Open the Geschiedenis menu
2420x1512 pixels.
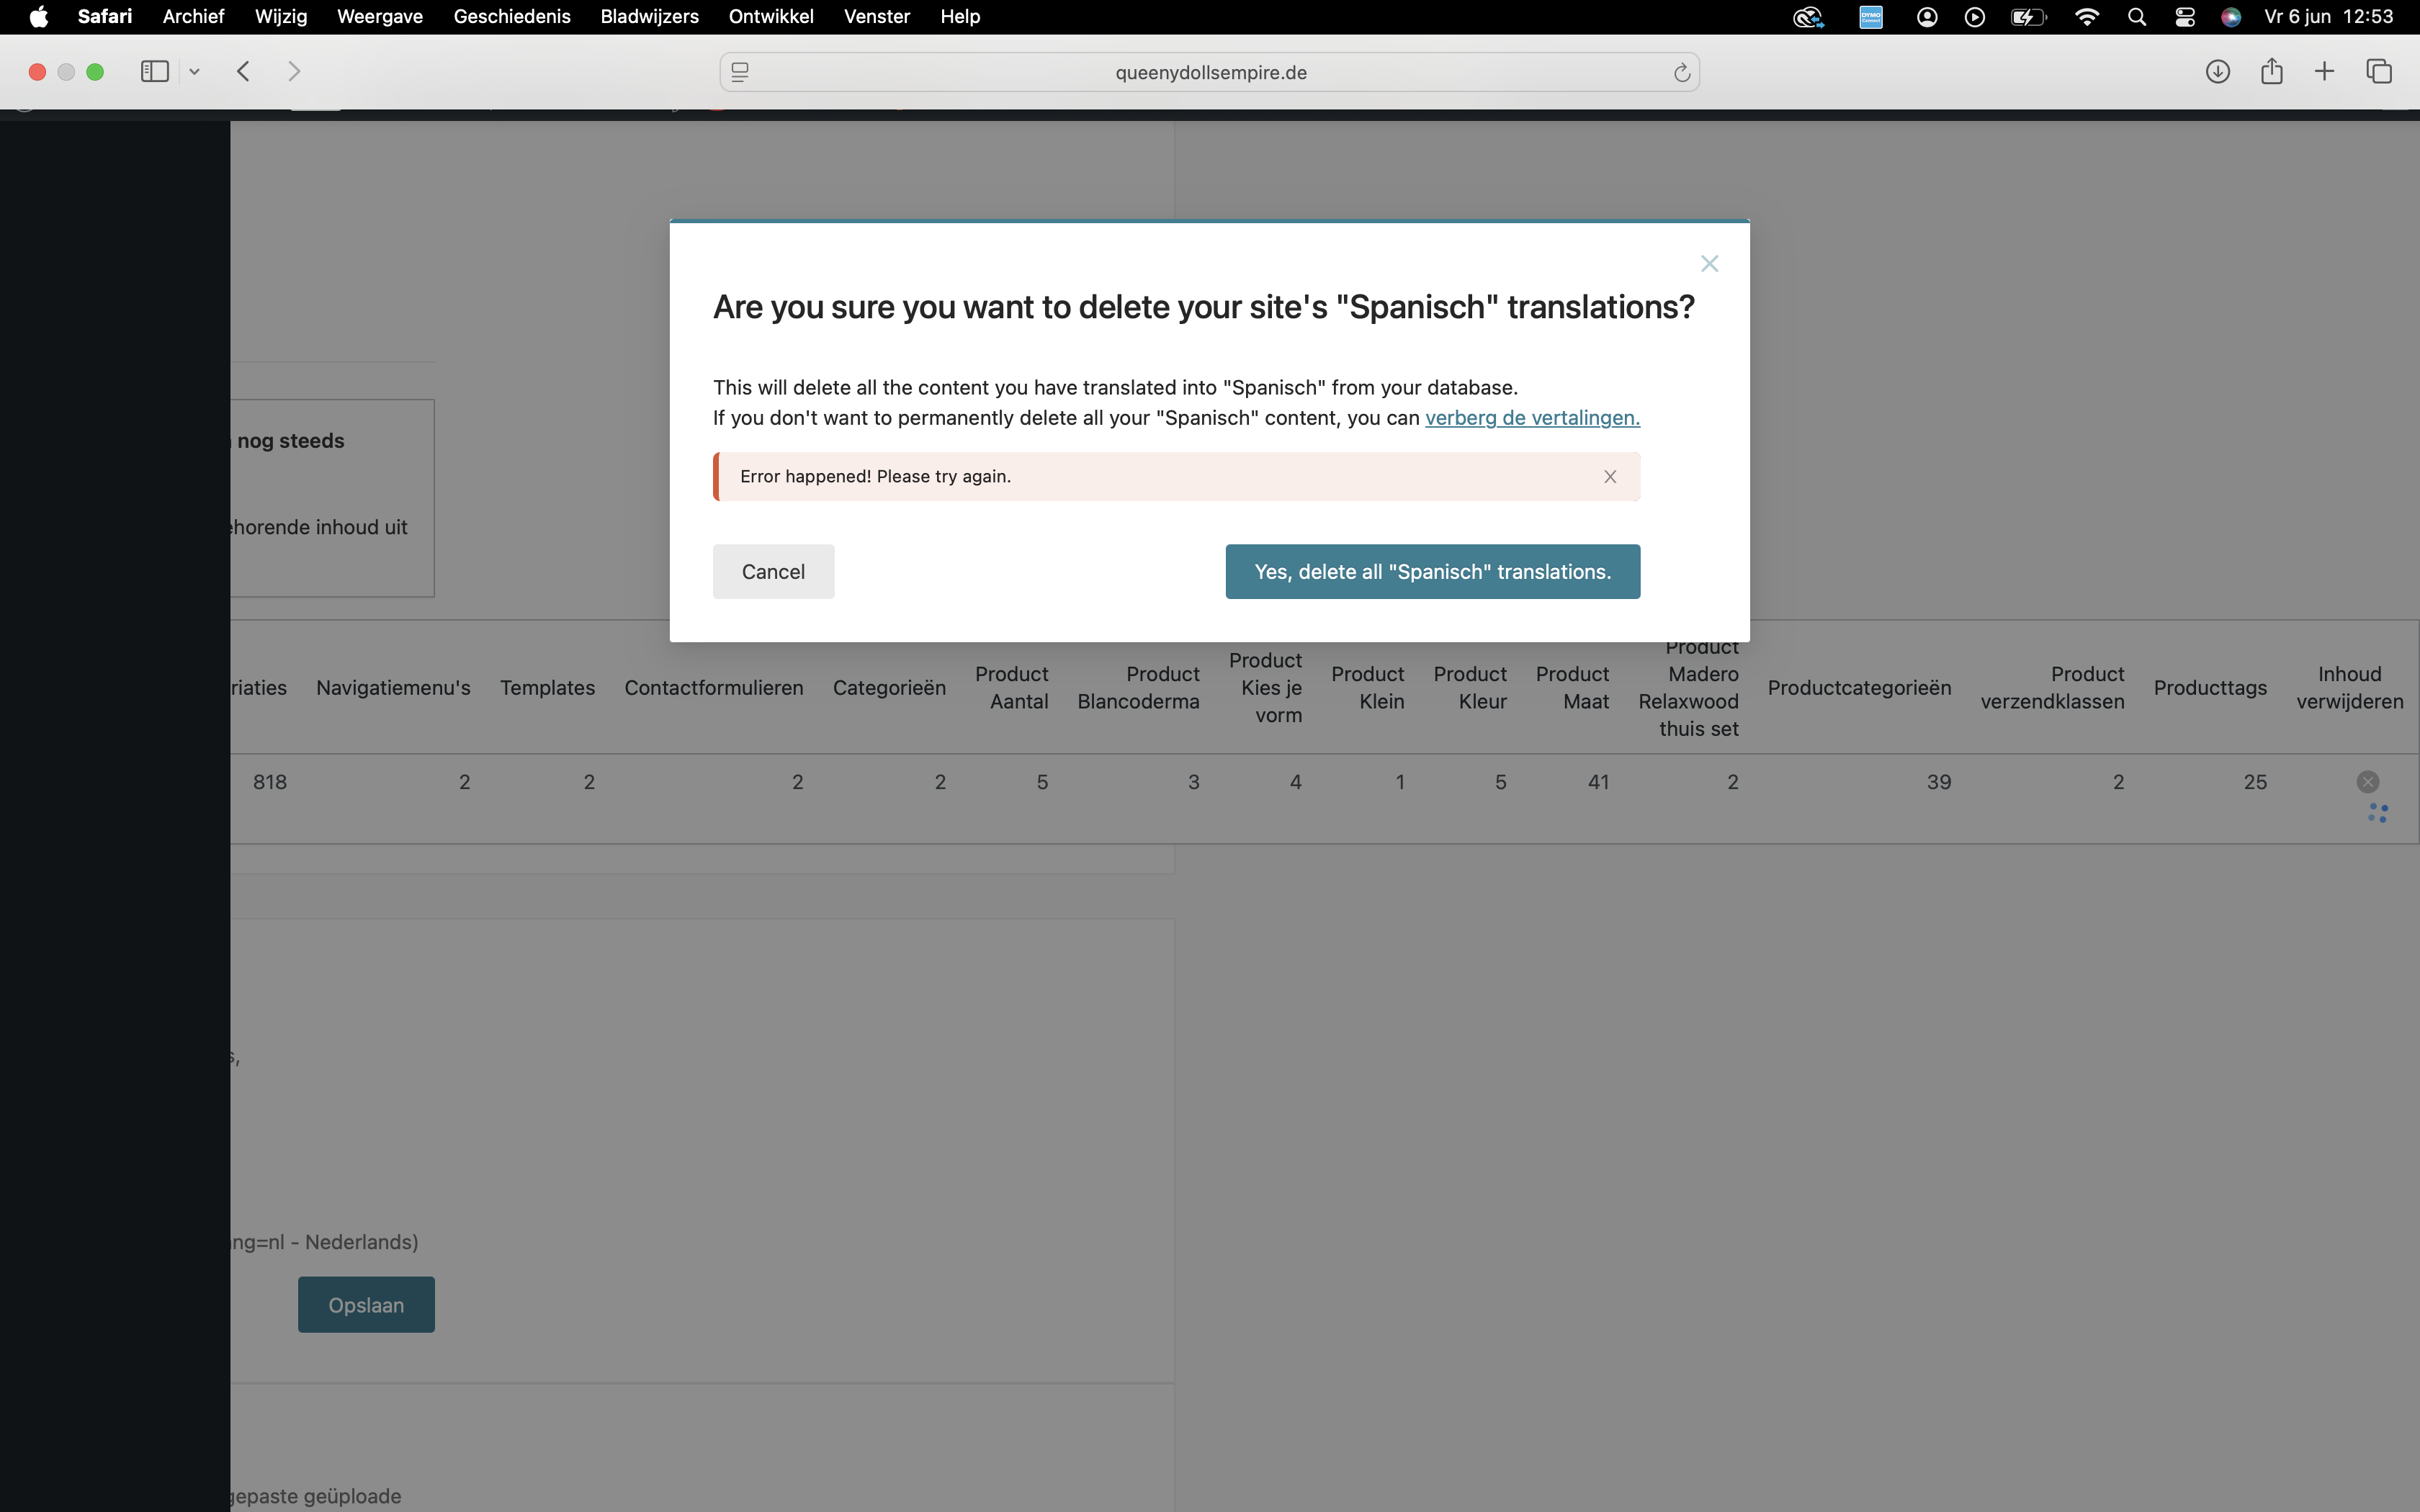[512, 17]
